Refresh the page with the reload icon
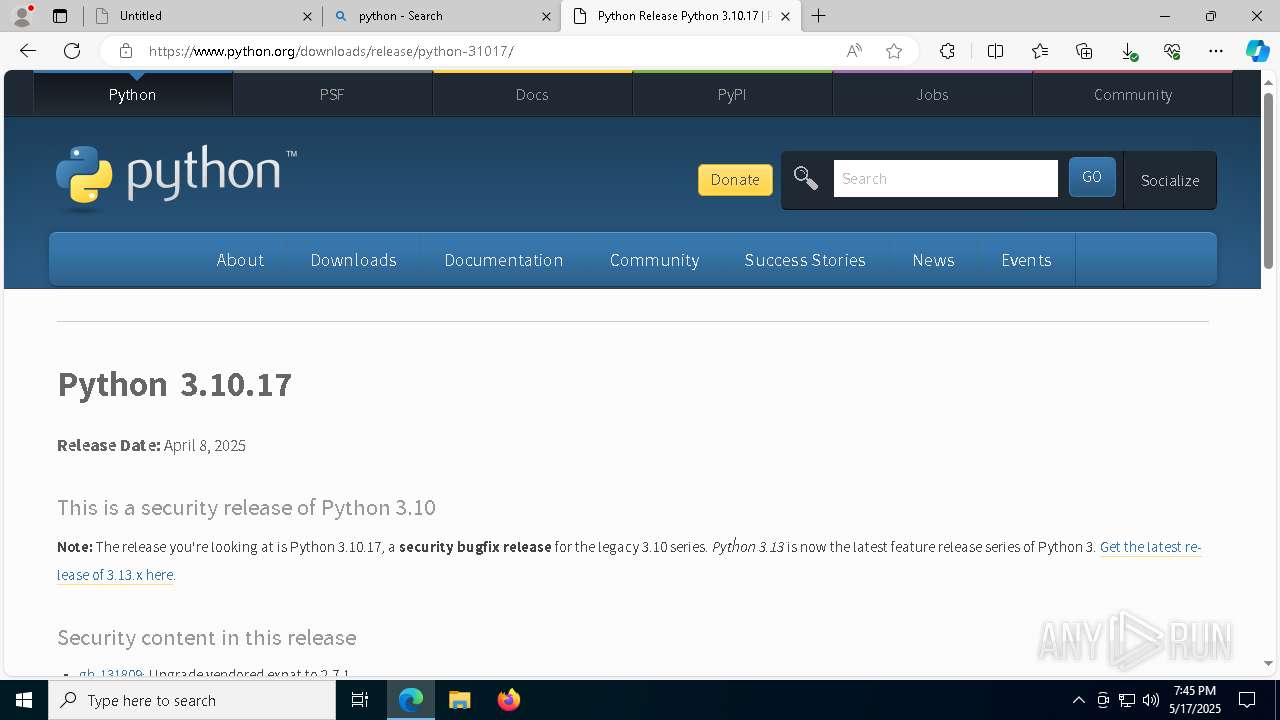 [72, 51]
